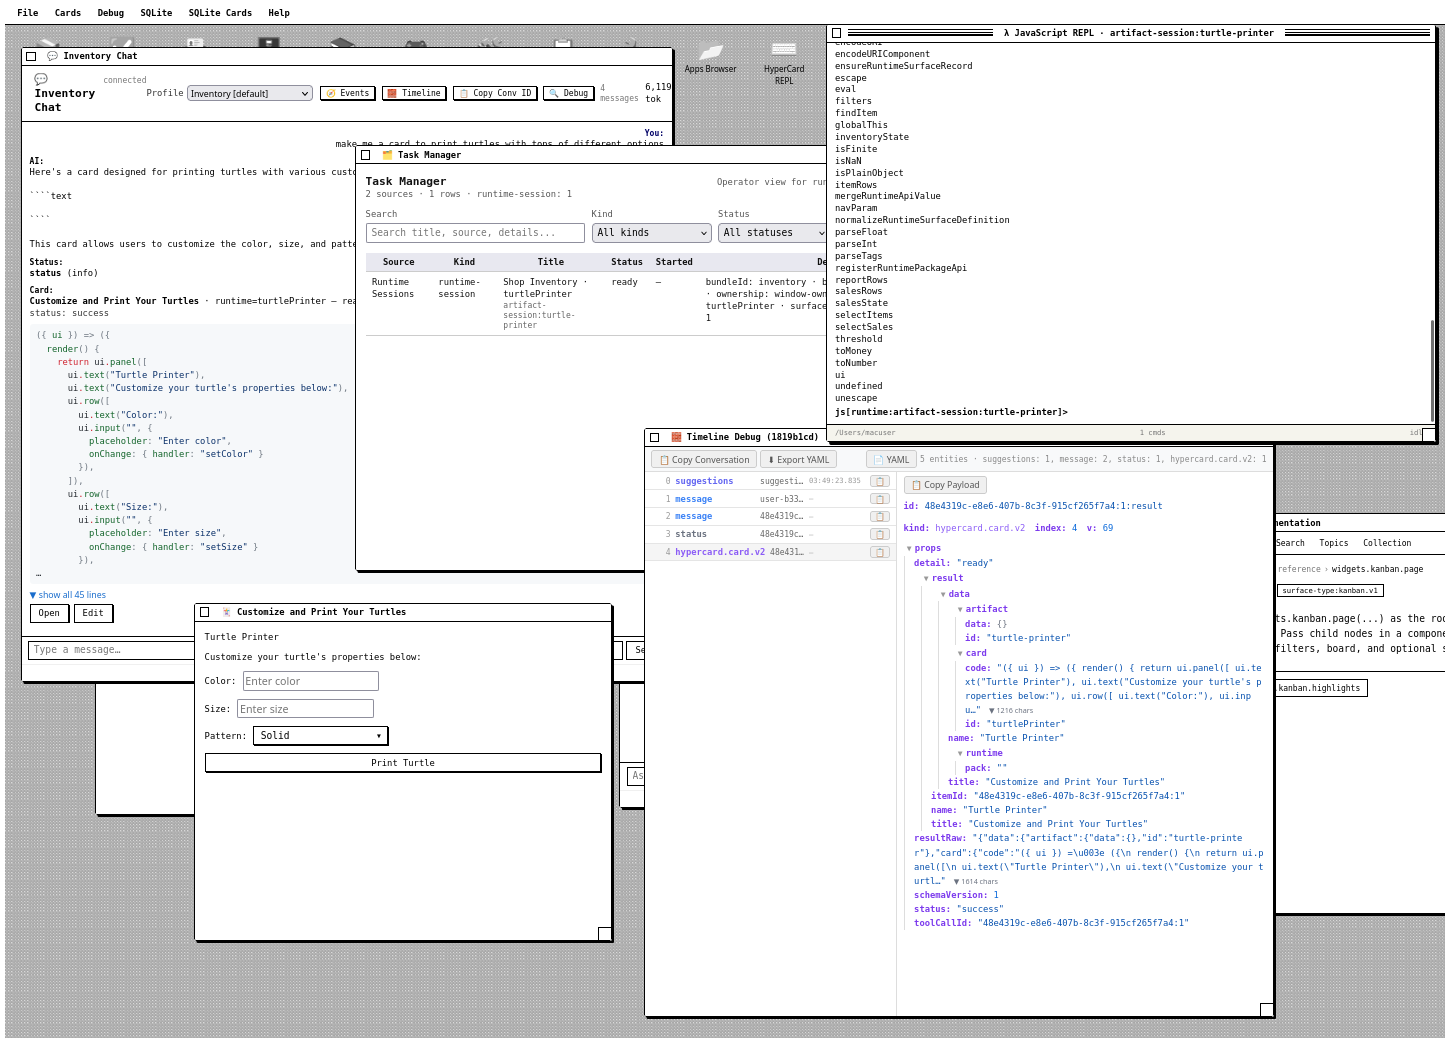Copy the hypercard.card.v2 row with clipboard icon
Screen dimensions: 1451x1043
[879, 552]
